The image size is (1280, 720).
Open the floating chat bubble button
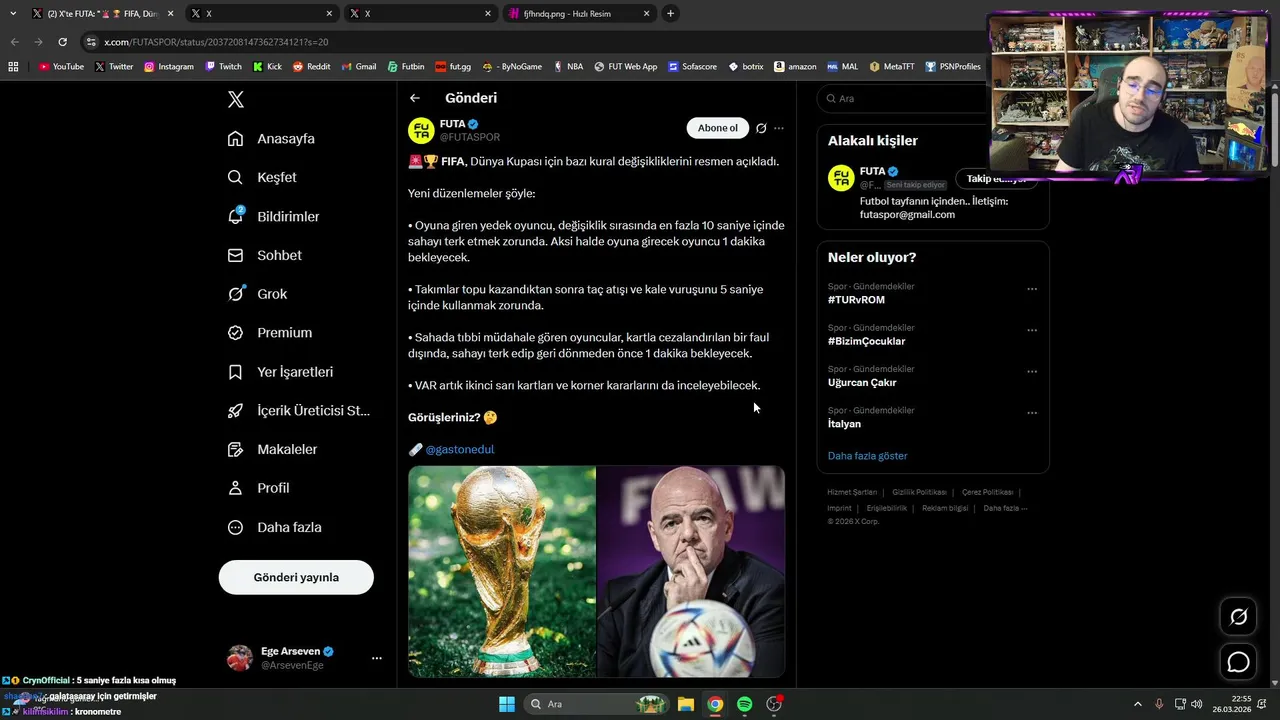click(x=1238, y=662)
